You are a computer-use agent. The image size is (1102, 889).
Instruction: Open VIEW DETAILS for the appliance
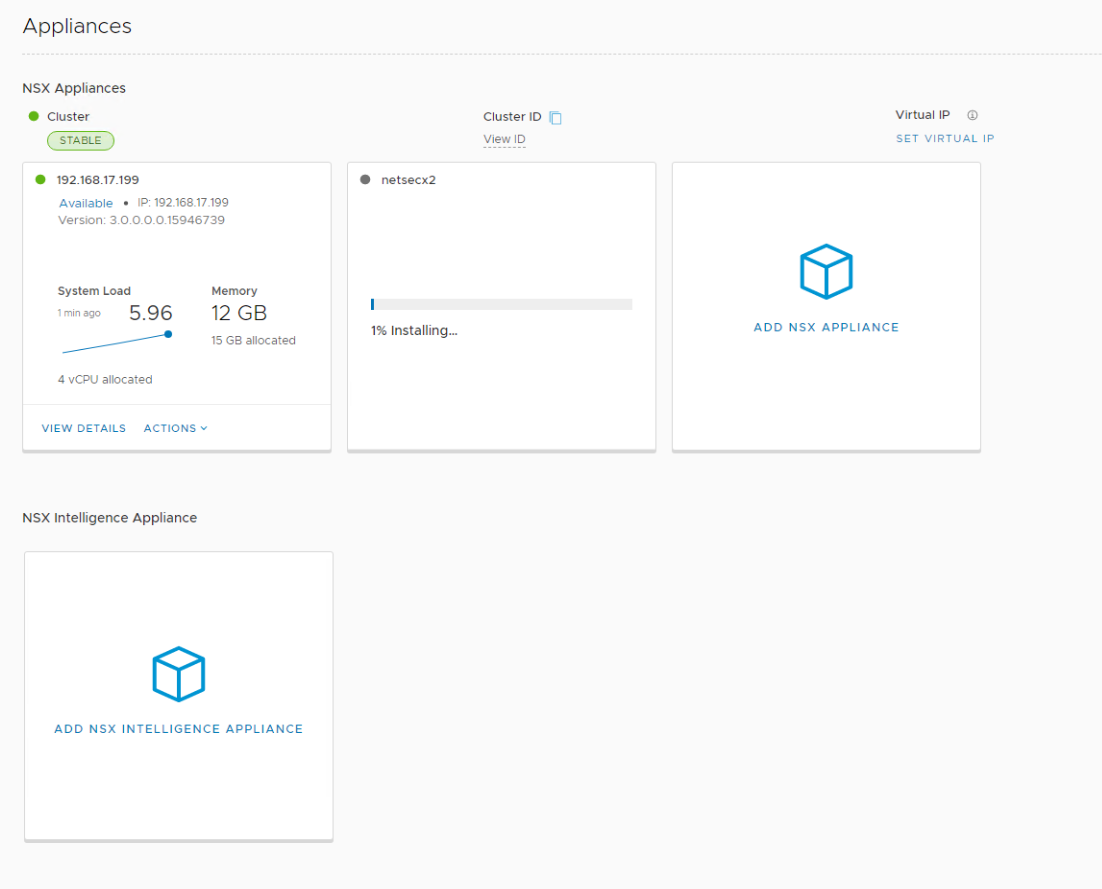[84, 428]
